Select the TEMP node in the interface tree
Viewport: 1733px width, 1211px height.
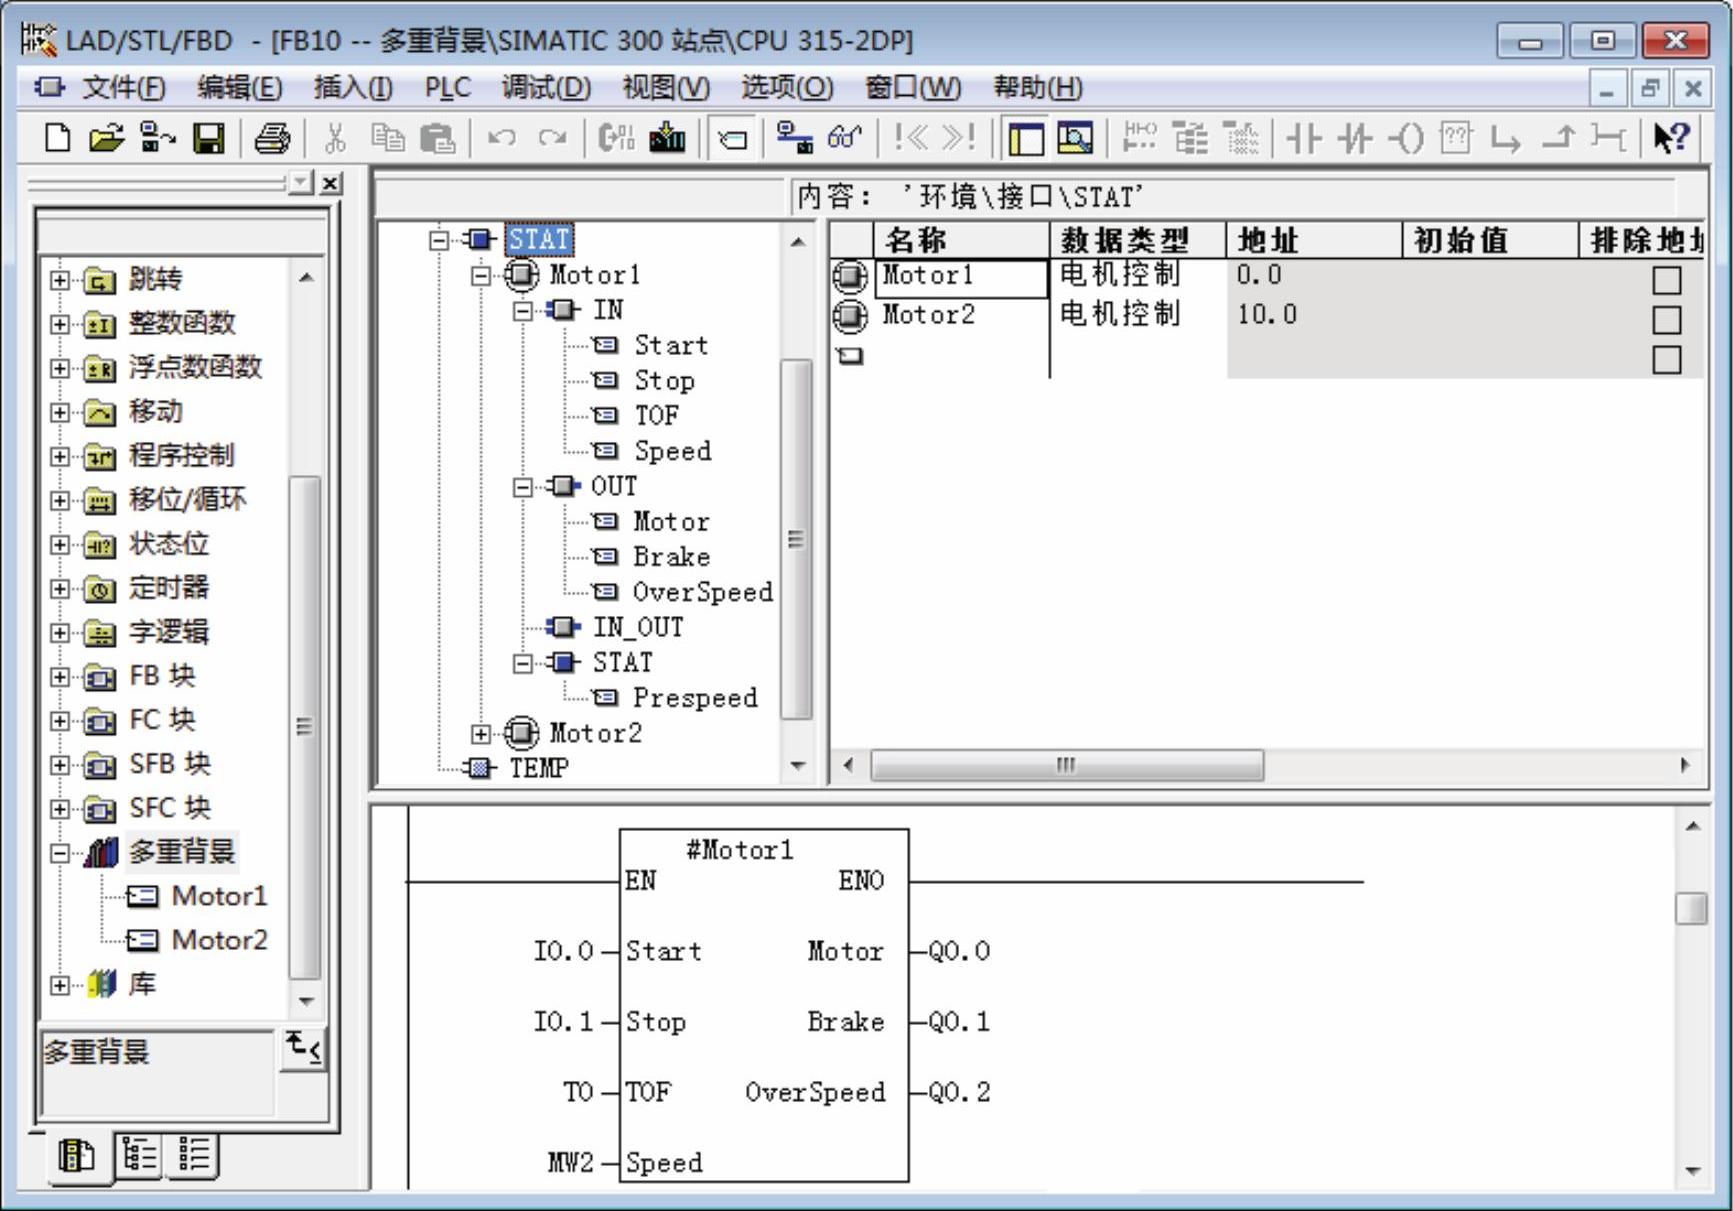coord(539,768)
